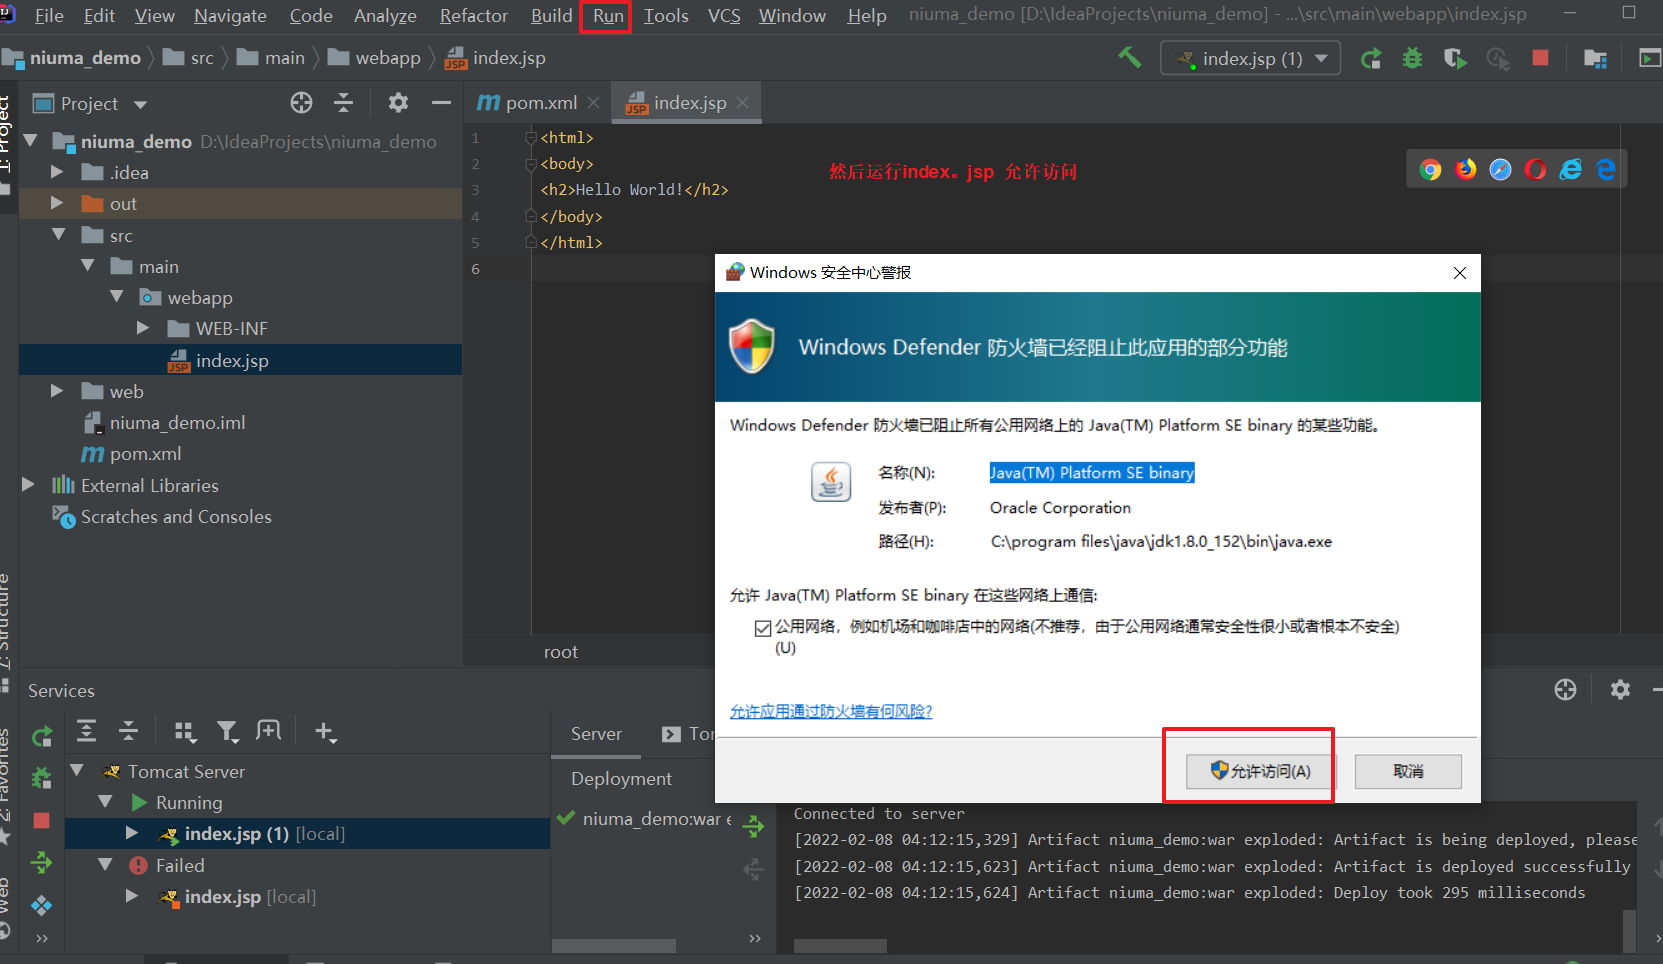
Task: Open page in Internet Explorer icon
Action: (x=1571, y=169)
